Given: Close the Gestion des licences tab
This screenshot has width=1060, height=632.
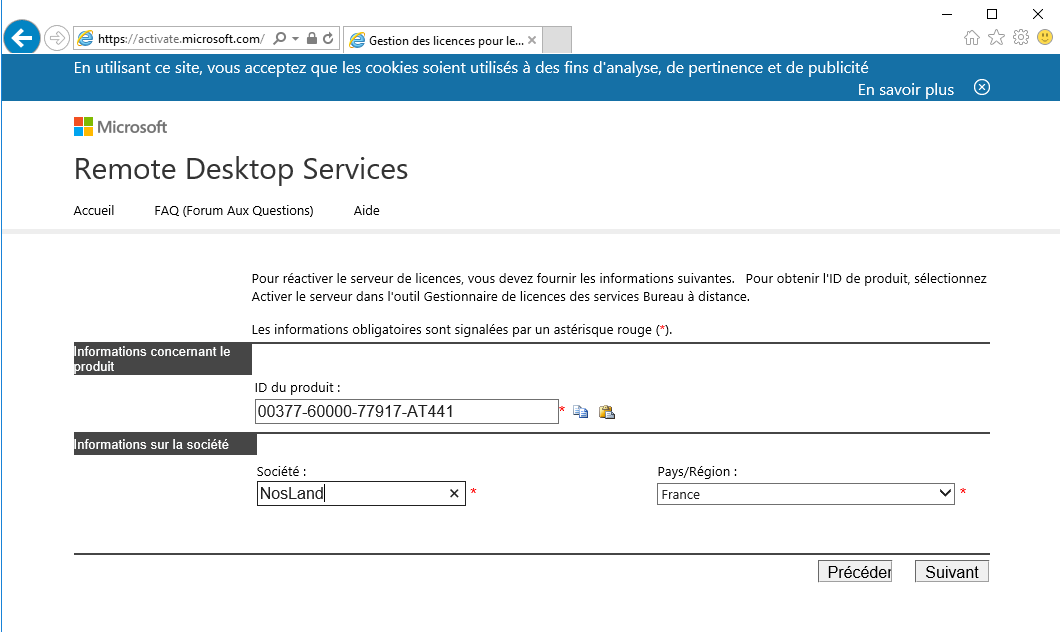Looking at the screenshot, I should pos(532,41).
